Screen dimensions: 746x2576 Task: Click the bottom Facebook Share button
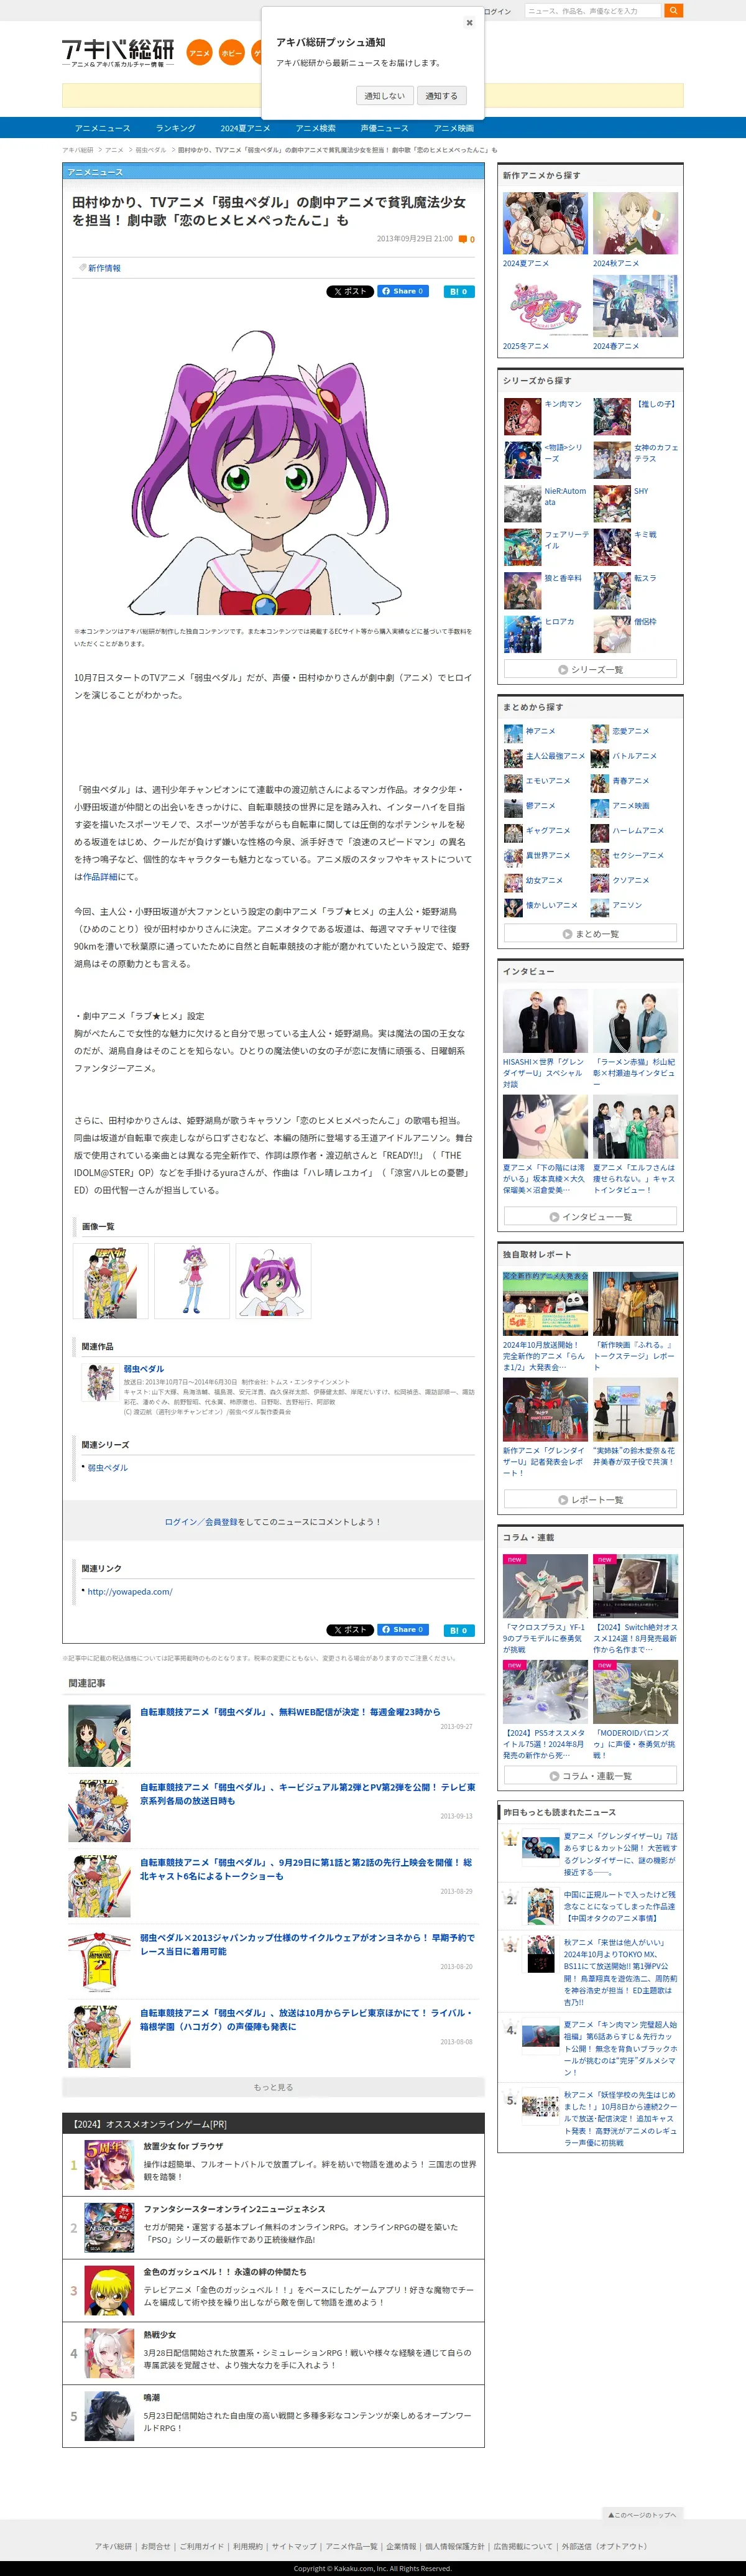tap(403, 1630)
